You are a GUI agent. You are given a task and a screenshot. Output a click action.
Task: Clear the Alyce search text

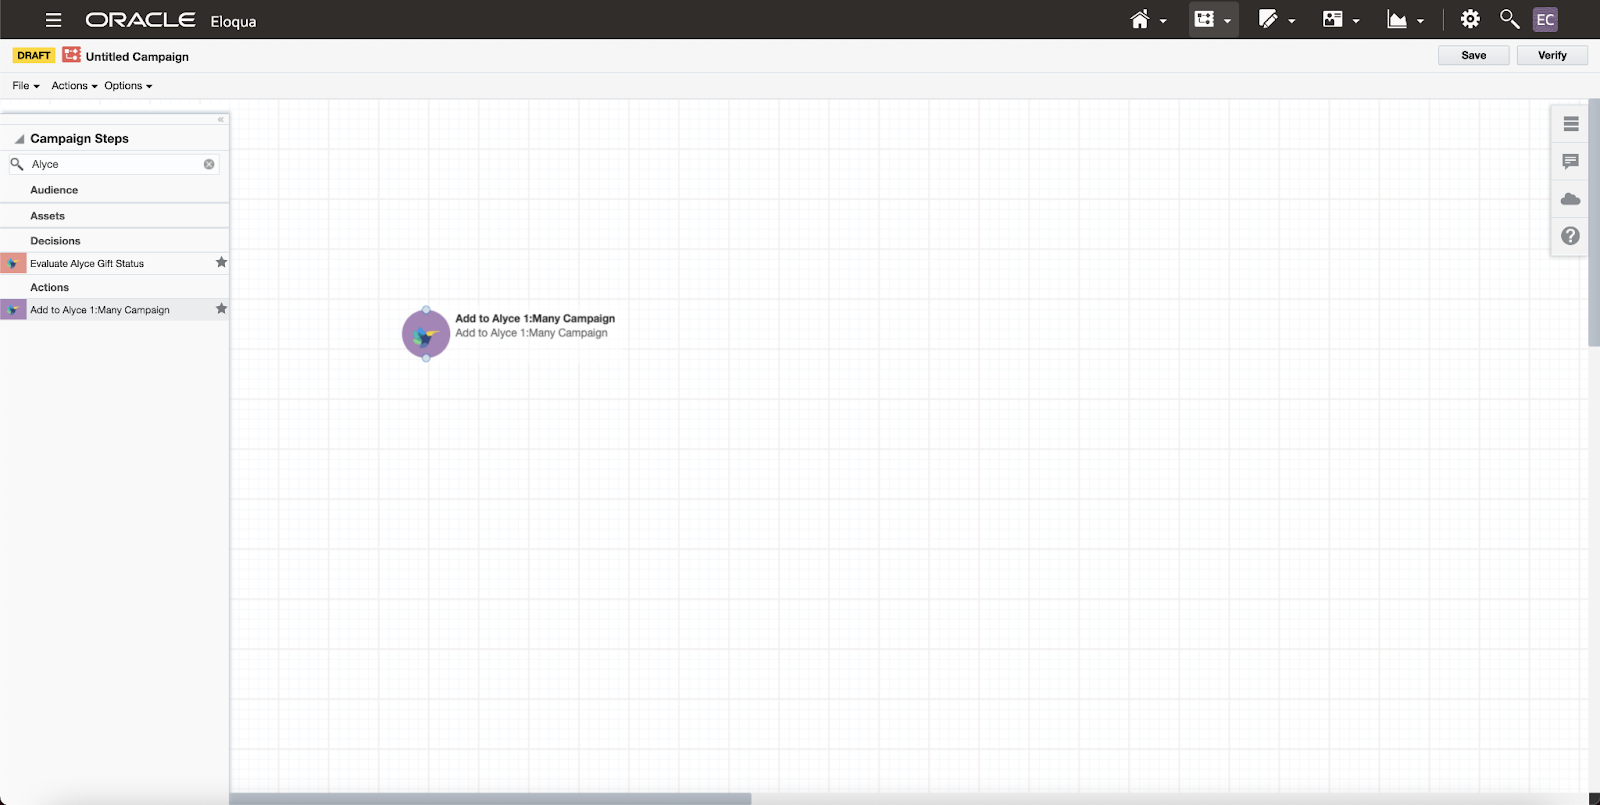click(209, 164)
